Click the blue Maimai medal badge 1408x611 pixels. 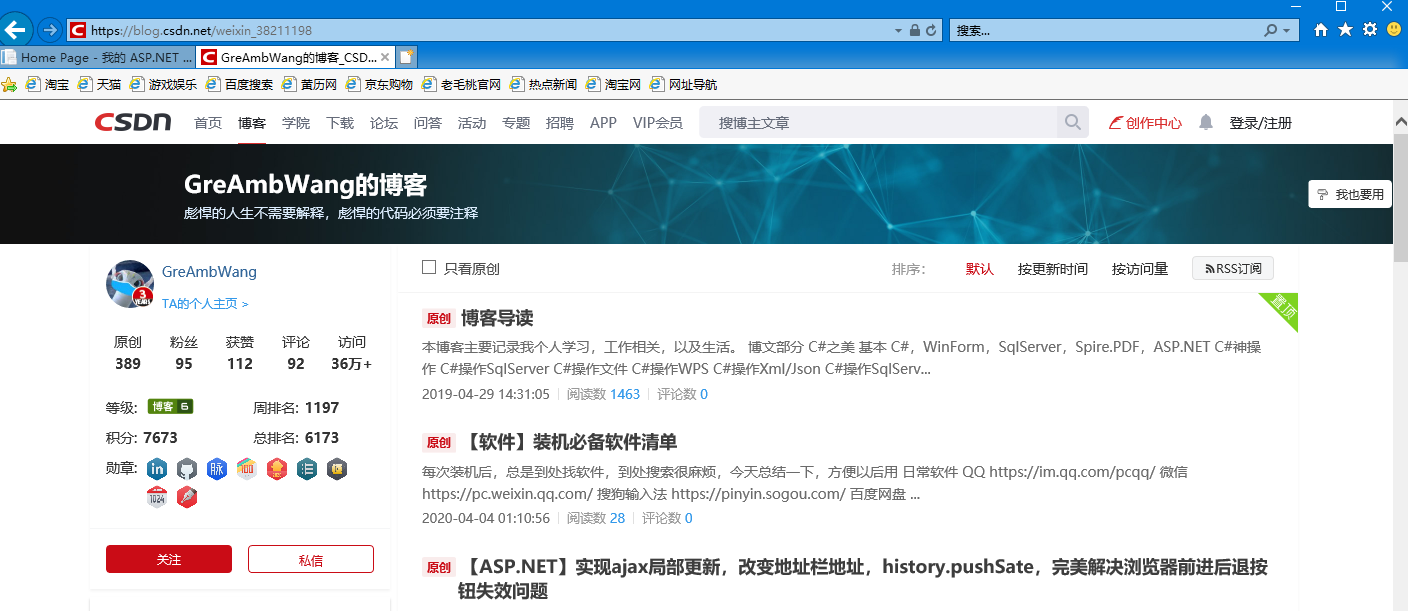(217, 468)
